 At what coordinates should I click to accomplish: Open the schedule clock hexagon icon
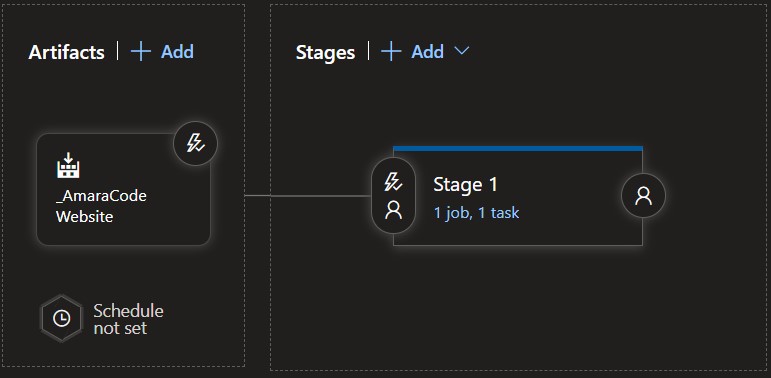point(61,319)
